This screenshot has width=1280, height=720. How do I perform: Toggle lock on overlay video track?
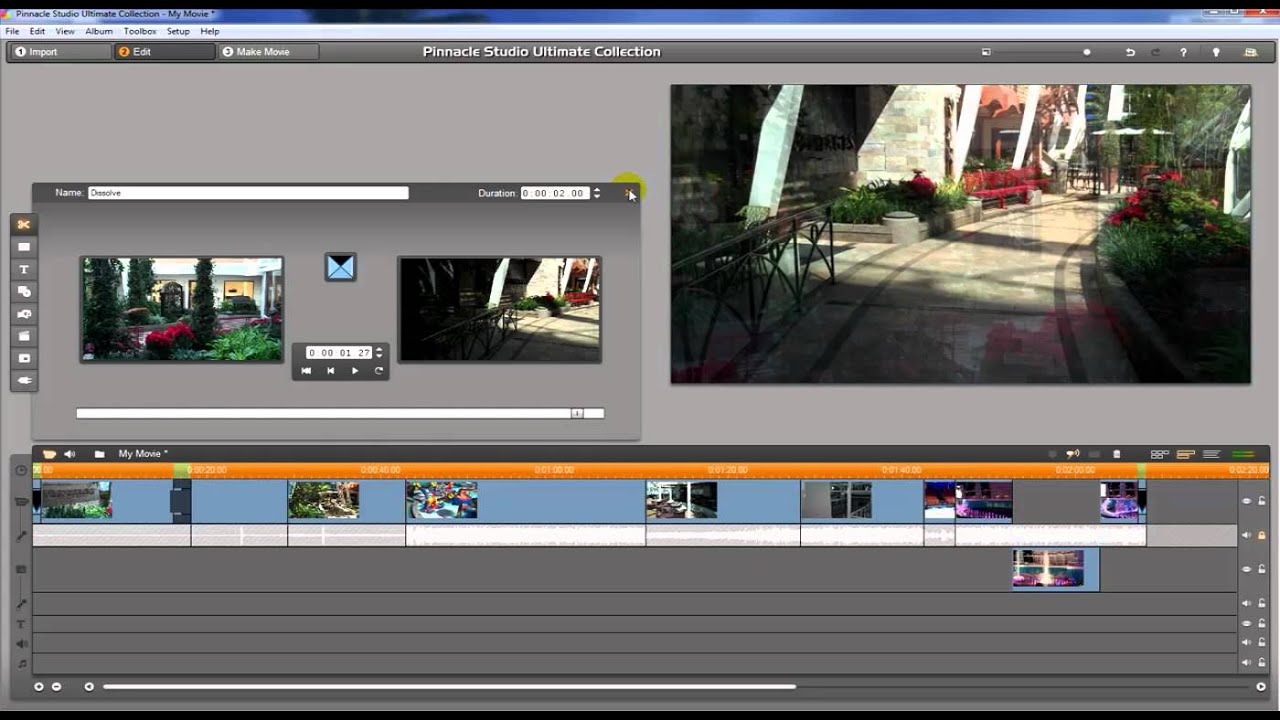click(x=1262, y=569)
